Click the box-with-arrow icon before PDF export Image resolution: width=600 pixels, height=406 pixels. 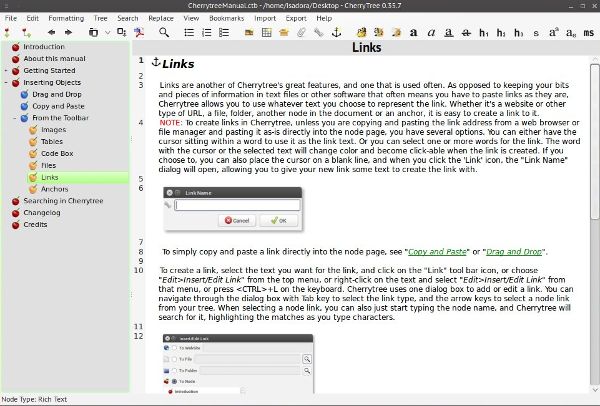[121, 33]
